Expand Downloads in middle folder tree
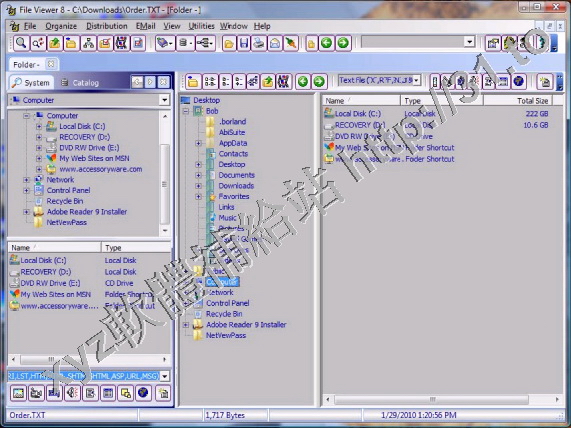The width and height of the screenshot is (571, 428). click(198, 186)
